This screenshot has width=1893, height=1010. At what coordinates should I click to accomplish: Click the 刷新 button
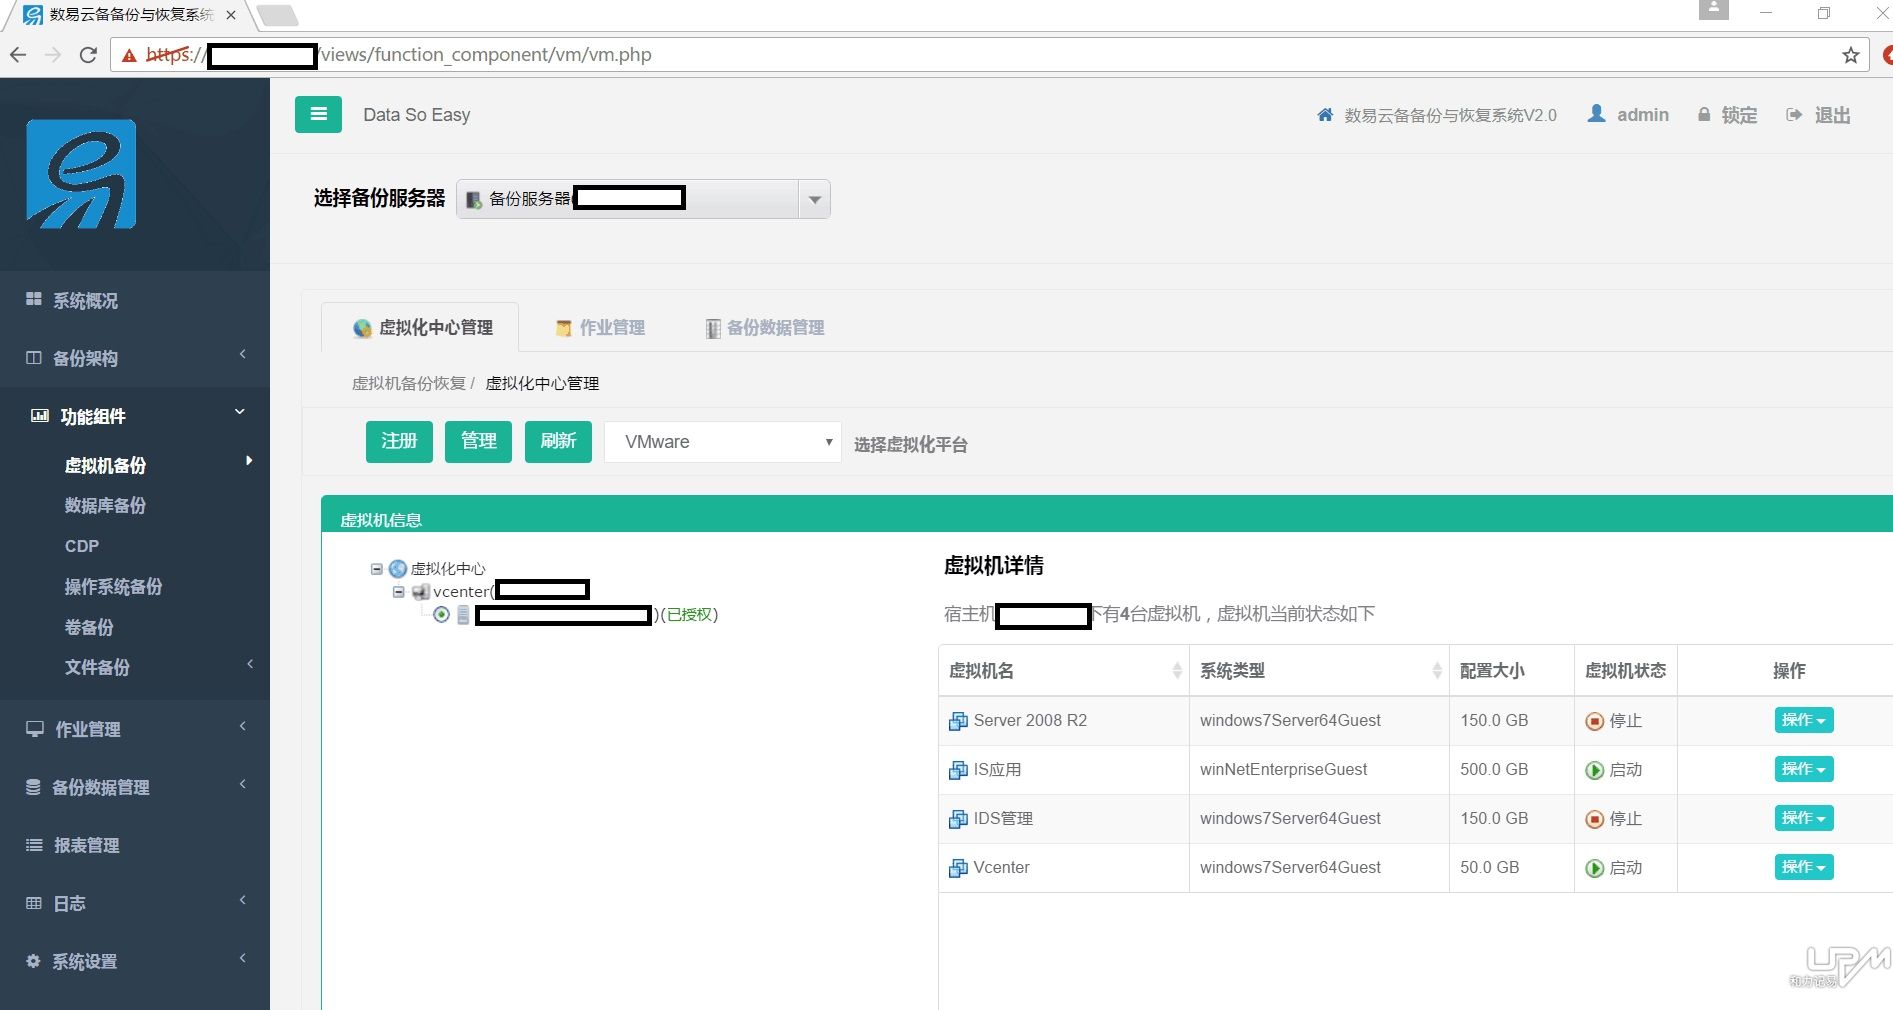click(558, 441)
